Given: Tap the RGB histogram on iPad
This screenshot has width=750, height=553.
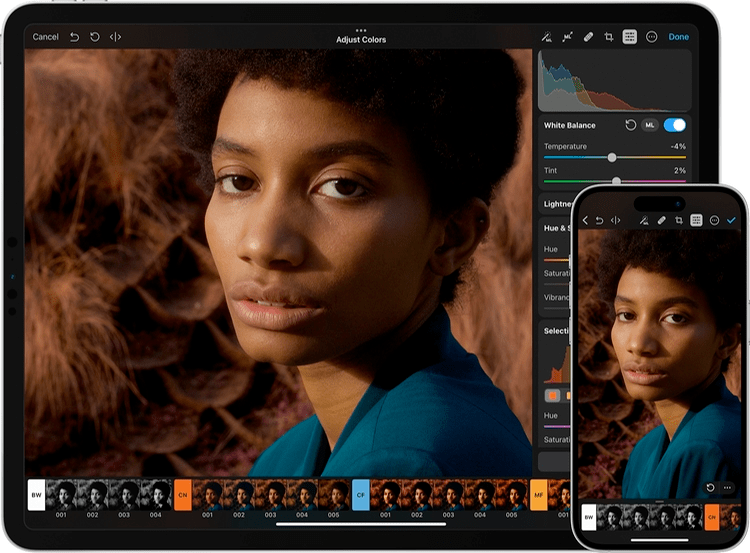Looking at the screenshot, I should tap(615, 80).
